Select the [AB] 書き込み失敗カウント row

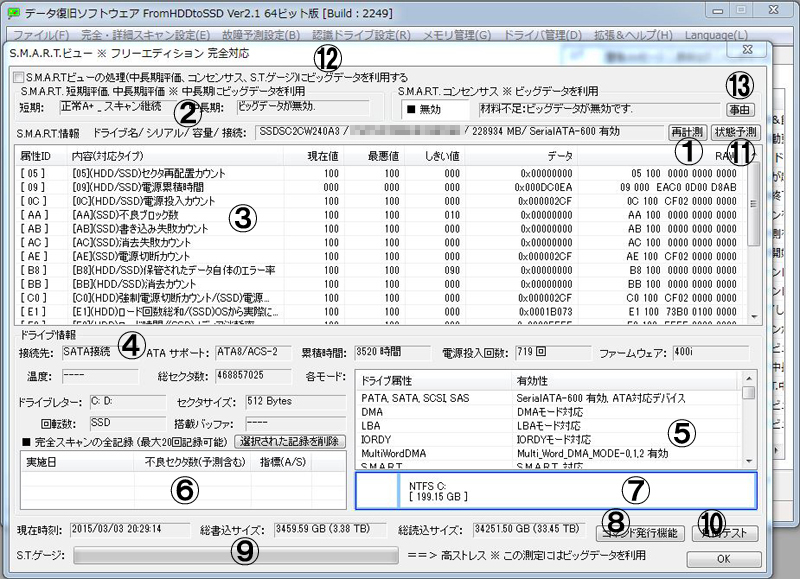click(381, 229)
